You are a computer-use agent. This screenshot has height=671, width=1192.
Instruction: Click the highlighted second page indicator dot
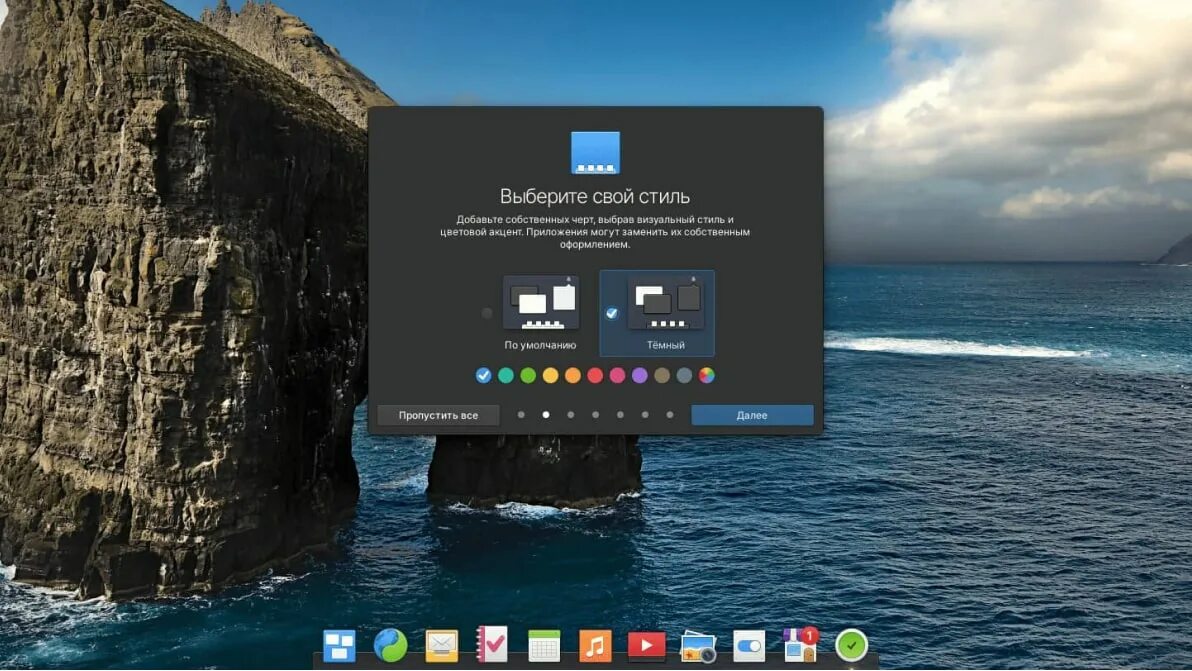pyautogui.click(x=546, y=415)
